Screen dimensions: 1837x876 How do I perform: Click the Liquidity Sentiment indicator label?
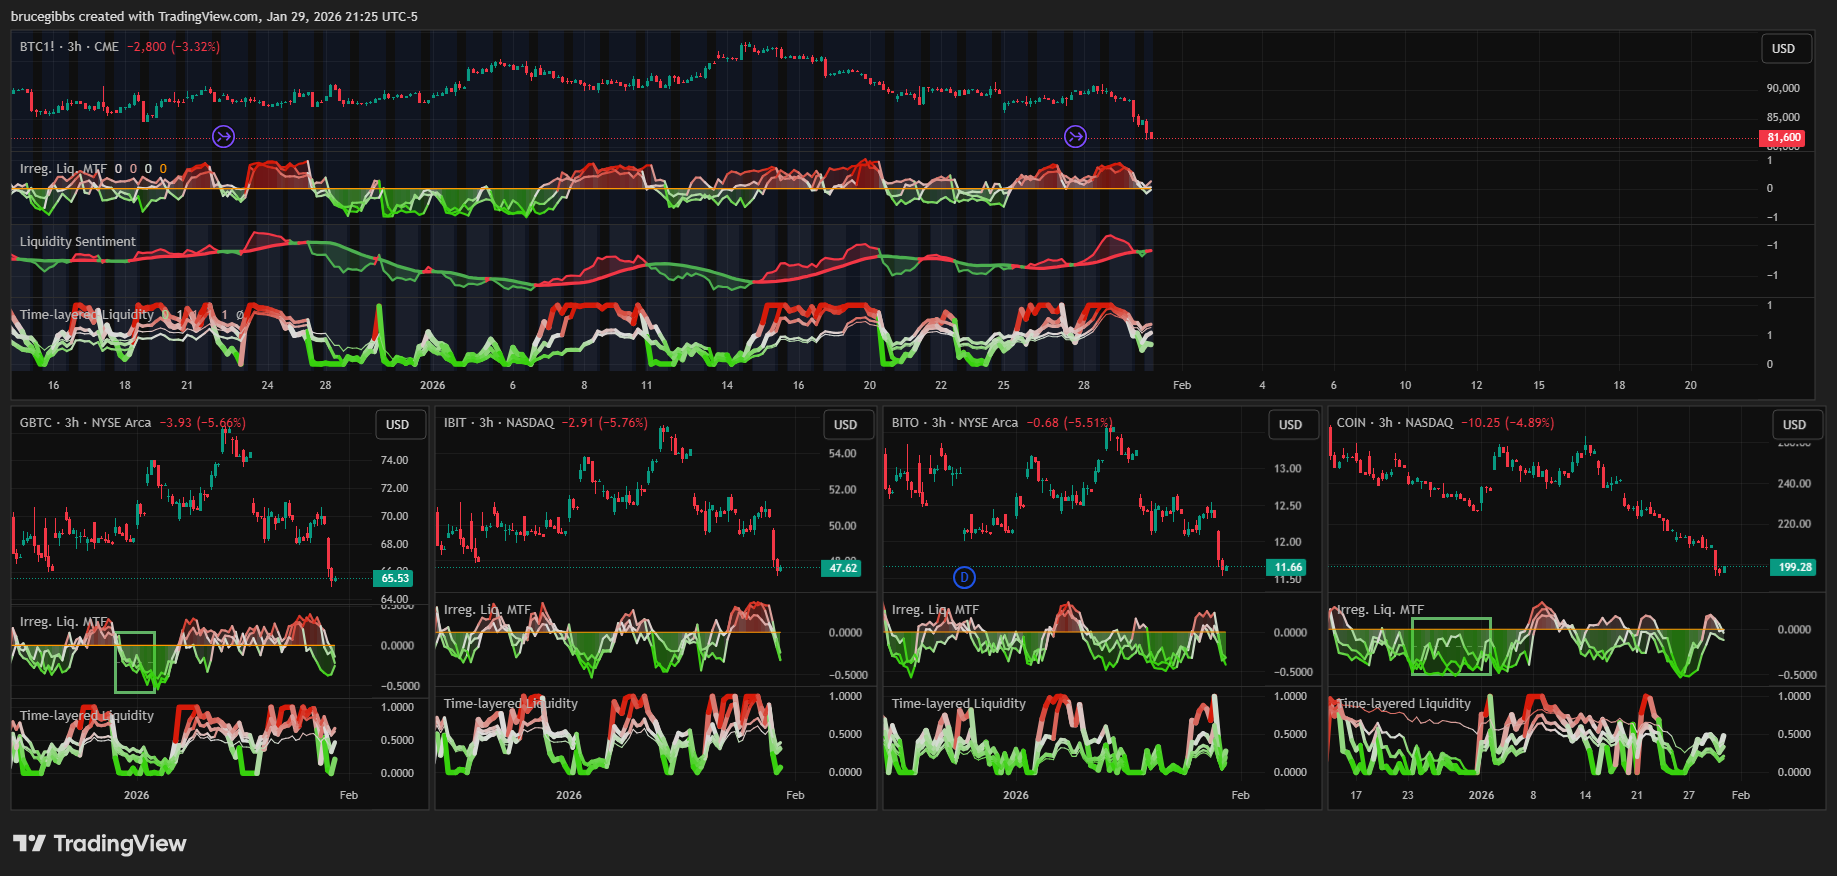pos(78,242)
